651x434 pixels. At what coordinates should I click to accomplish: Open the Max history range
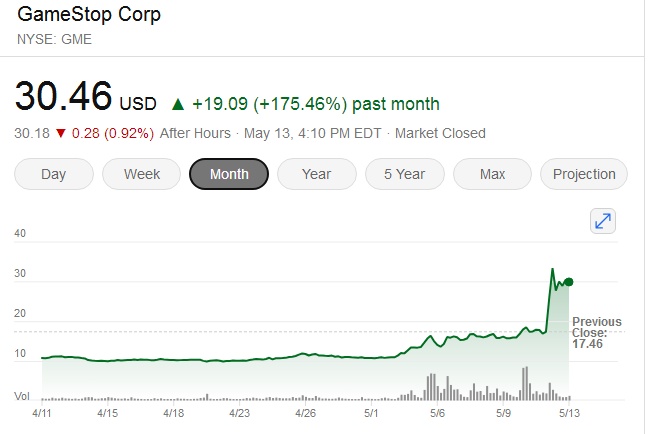tap(492, 174)
